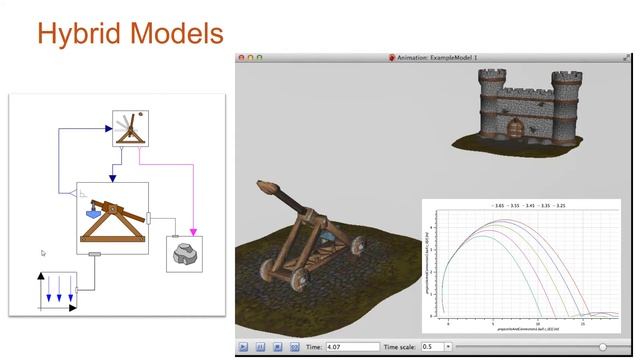Screen dimensions: 640x360
Task: Click the Time scale value box
Action: tap(433, 347)
